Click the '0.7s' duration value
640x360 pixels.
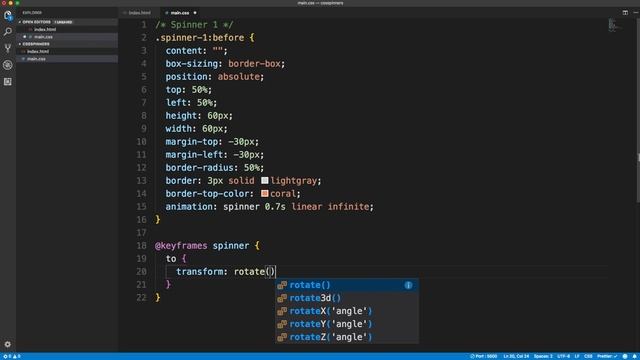pos(275,207)
